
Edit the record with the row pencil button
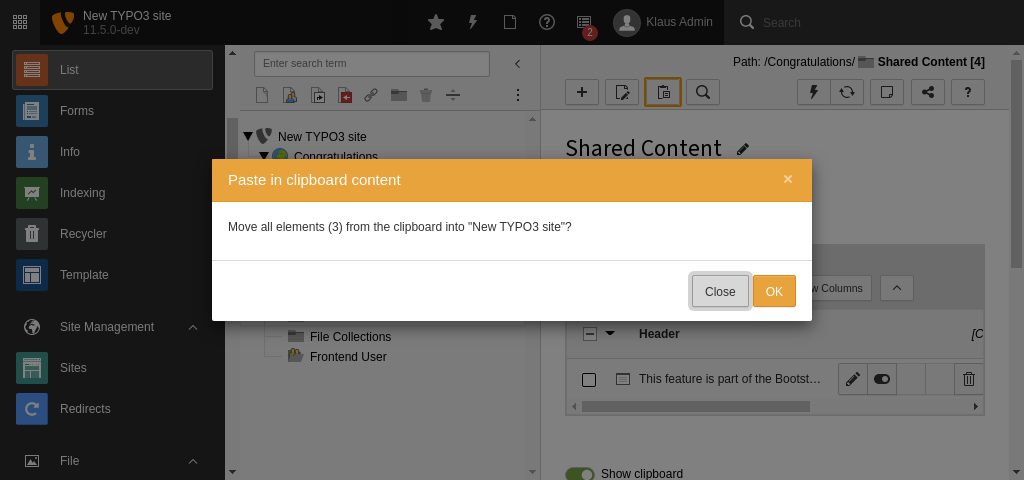(853, 379)
